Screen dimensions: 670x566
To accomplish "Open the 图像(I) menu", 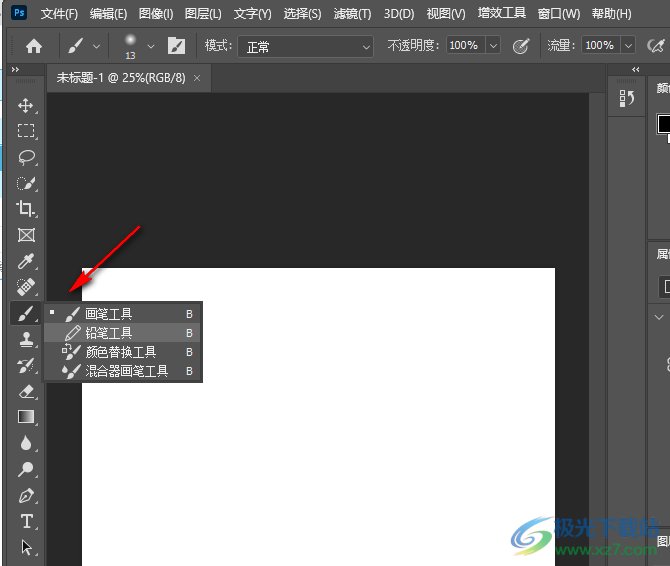I will tap(156, 14).
